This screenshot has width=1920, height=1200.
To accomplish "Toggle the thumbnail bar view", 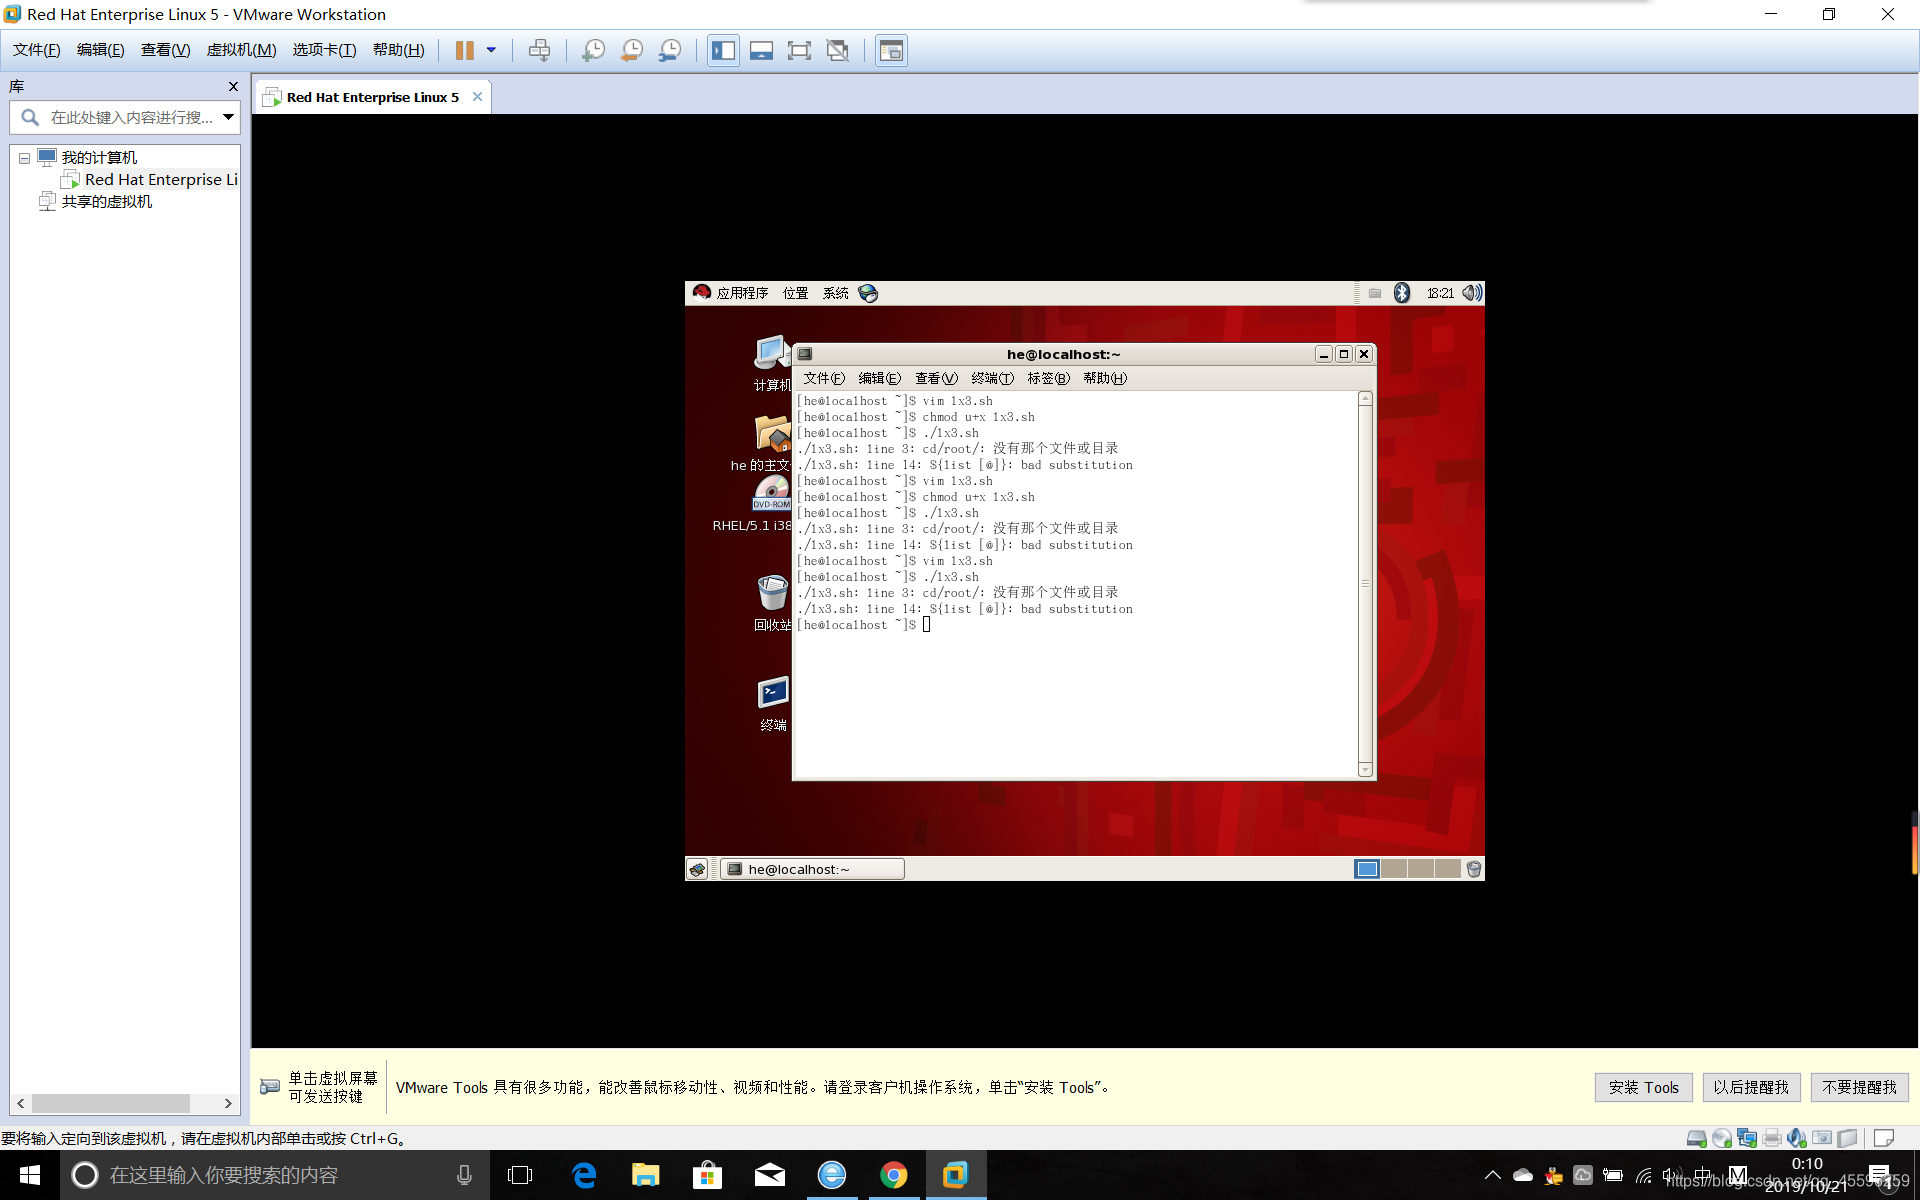I will pos(761,50).
